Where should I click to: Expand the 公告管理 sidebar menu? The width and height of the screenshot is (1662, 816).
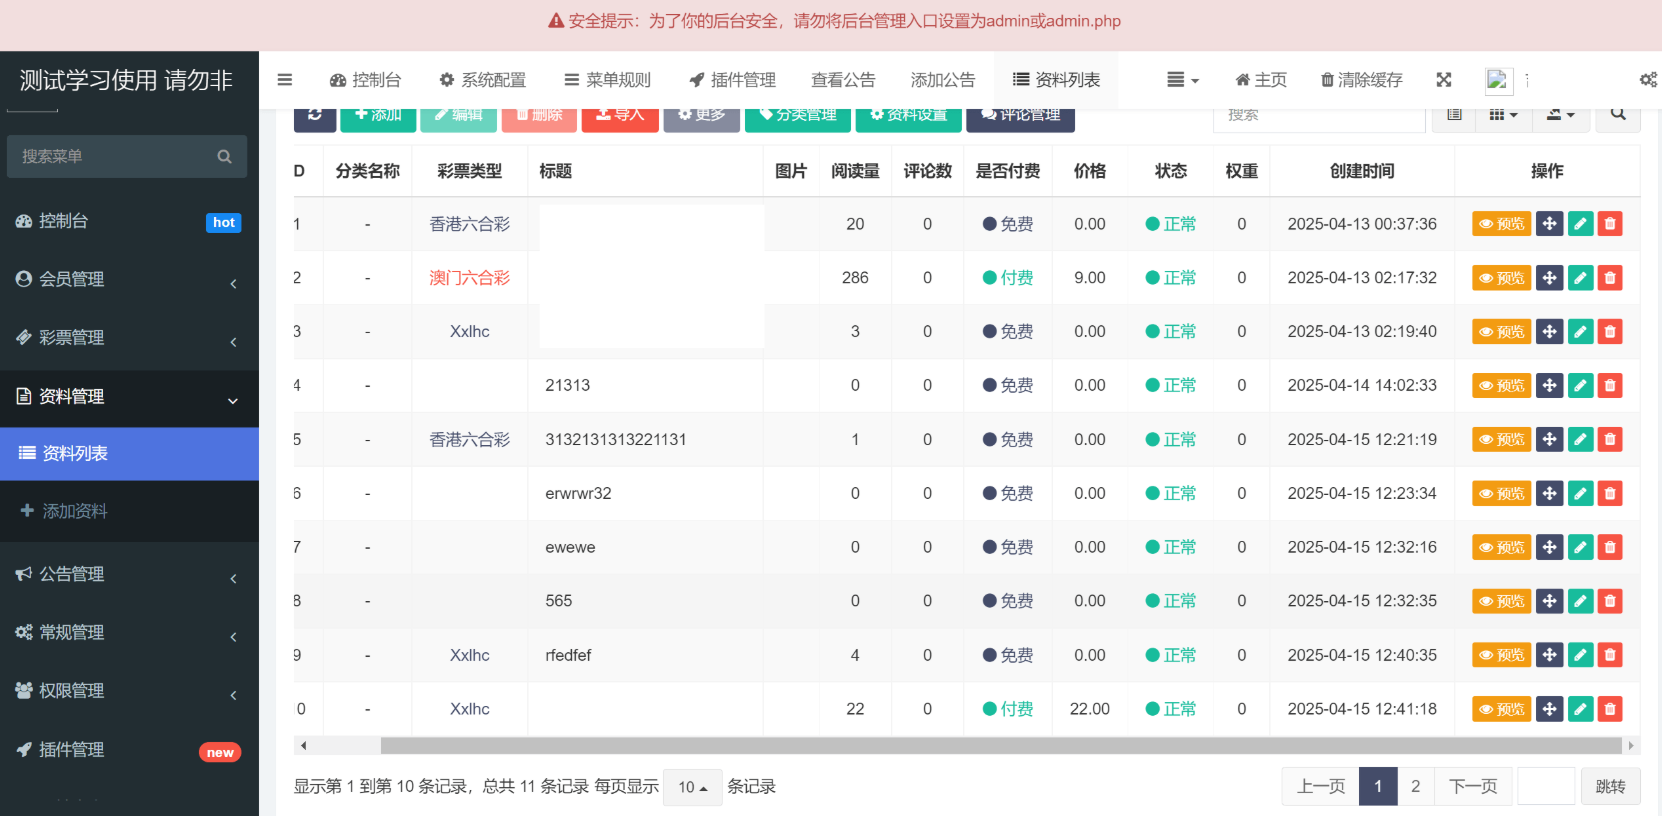(129, 575)
